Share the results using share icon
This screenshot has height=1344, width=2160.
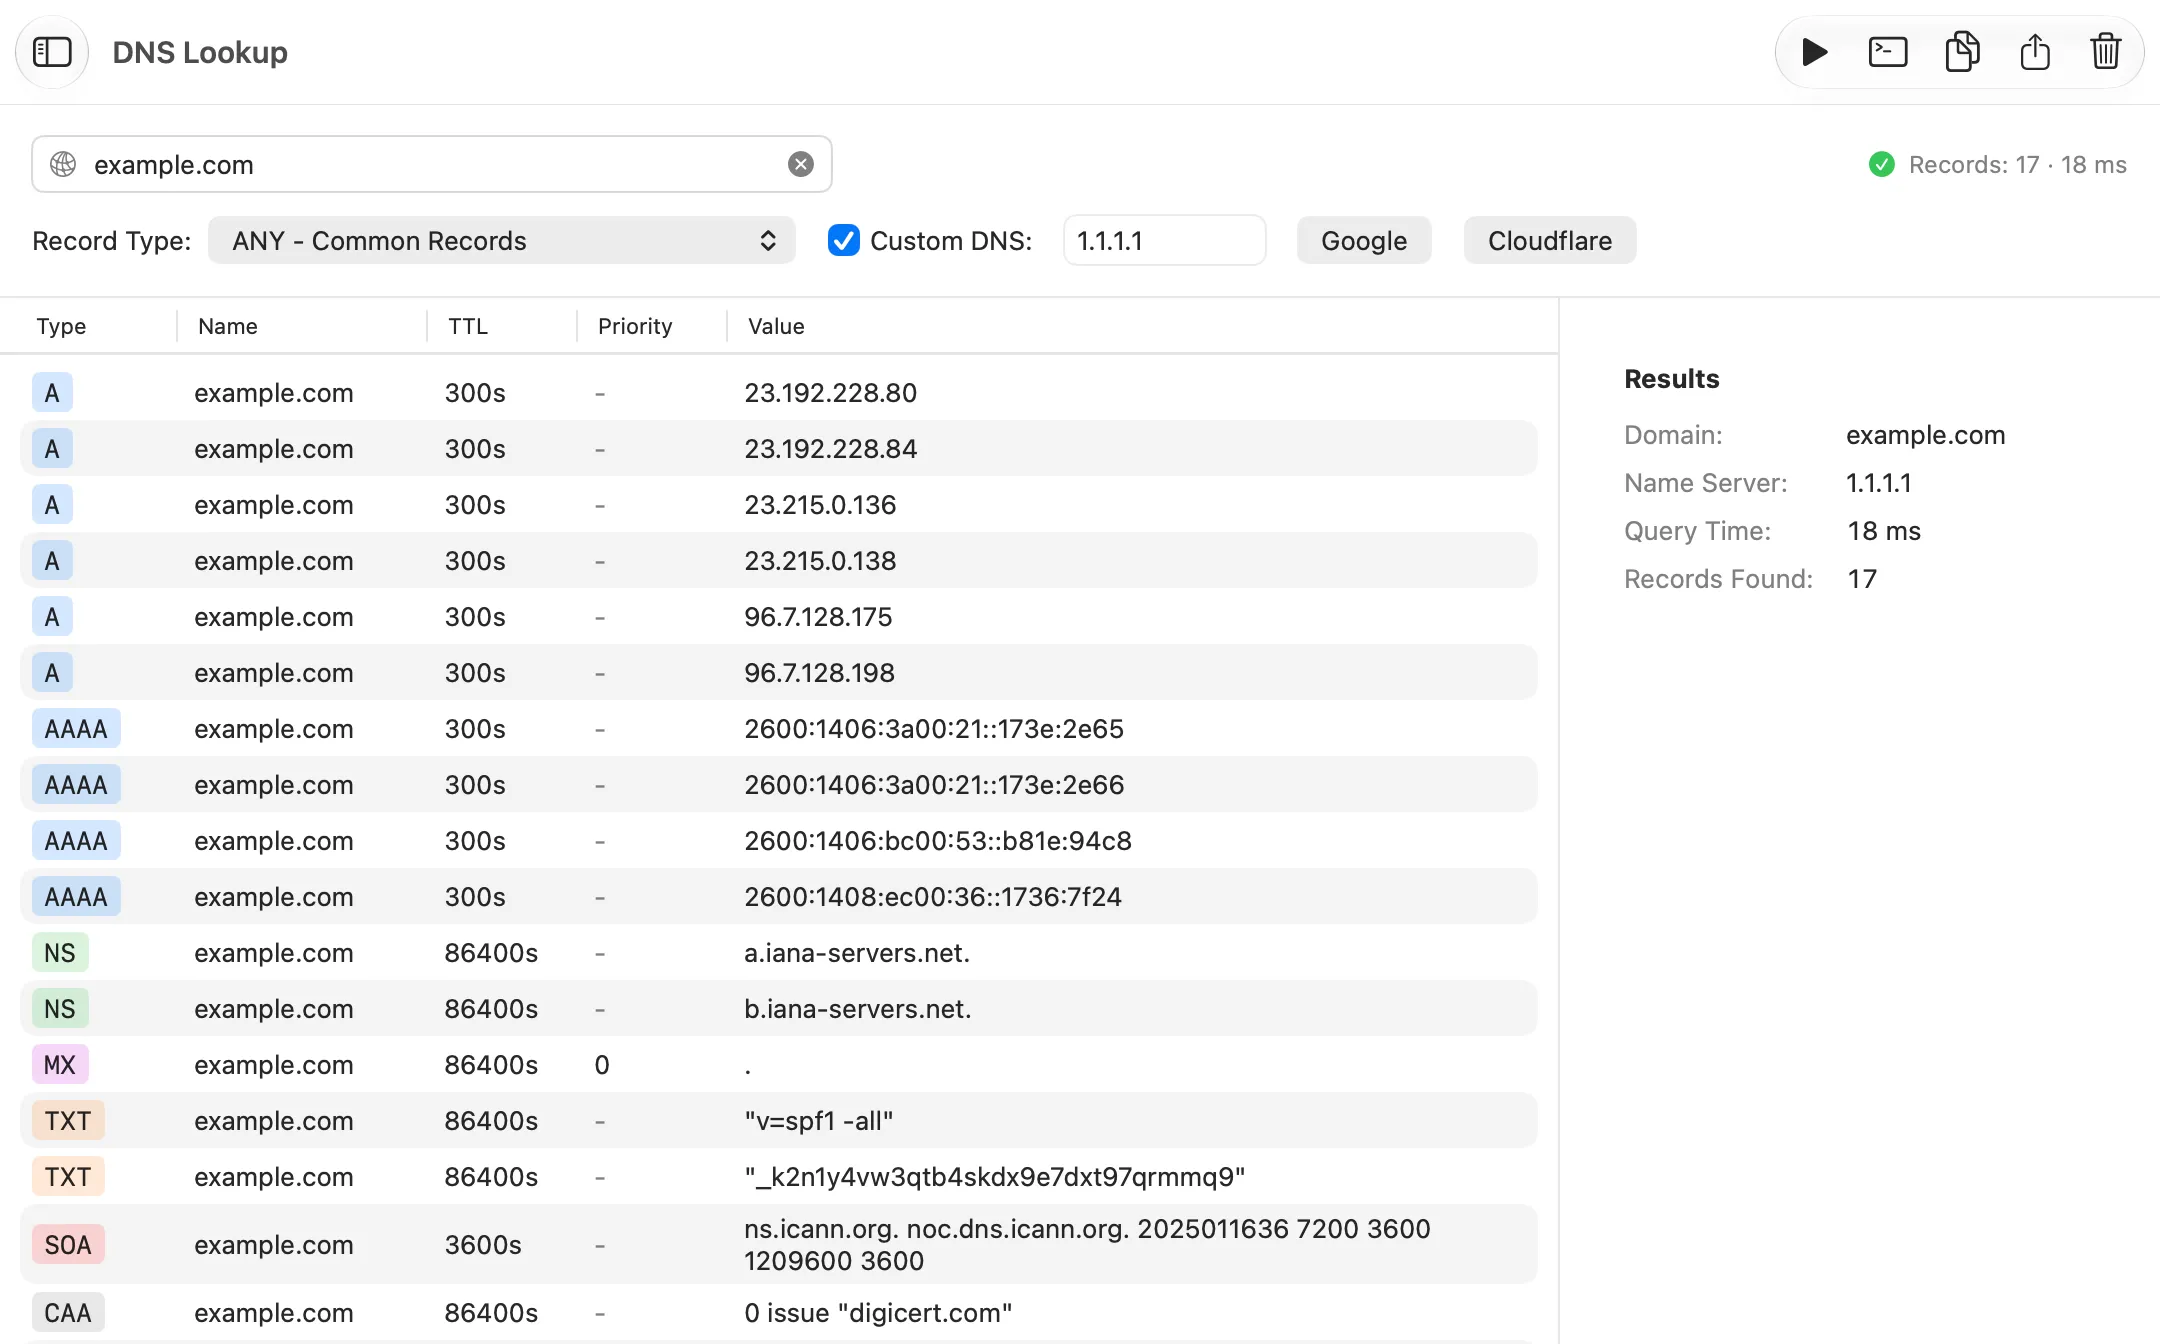[x=2035, y=52]
